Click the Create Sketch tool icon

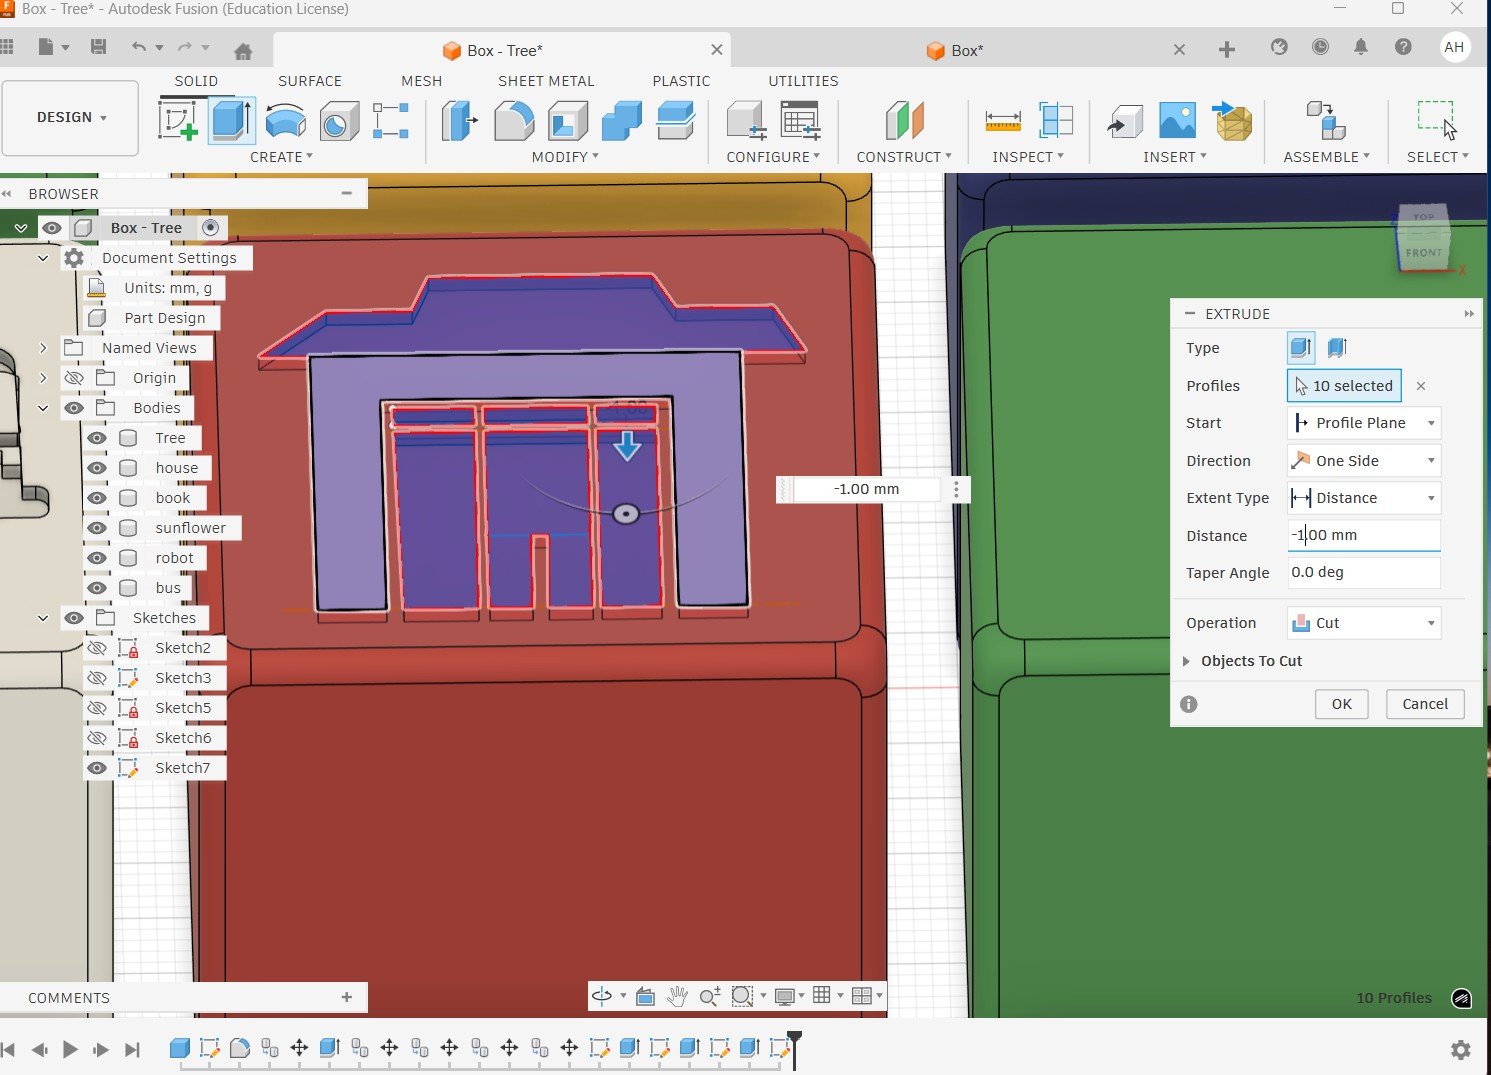pyautogui.click(x=178, y=121)
